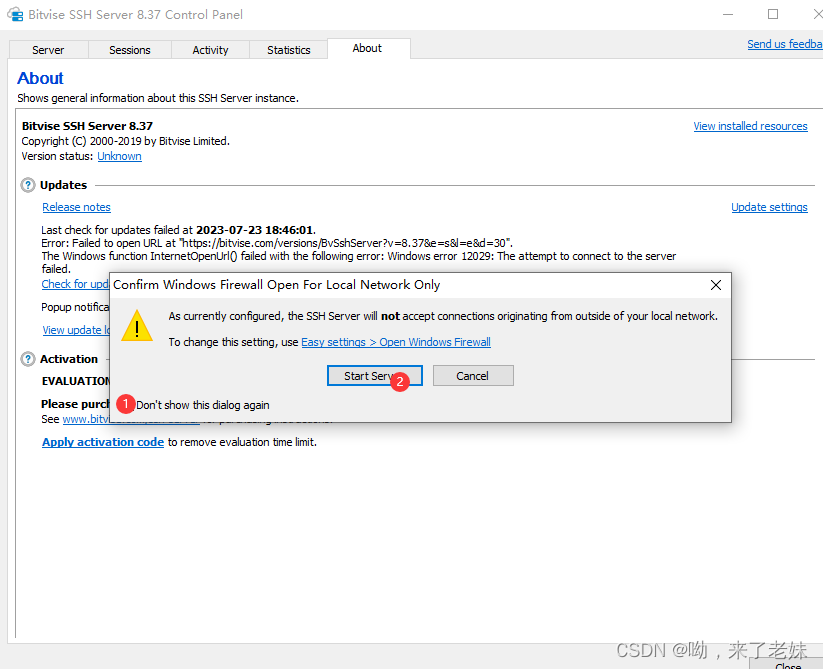Open the Statistics tab
This screenshot has height=669, width=823.
coord(288,49)
